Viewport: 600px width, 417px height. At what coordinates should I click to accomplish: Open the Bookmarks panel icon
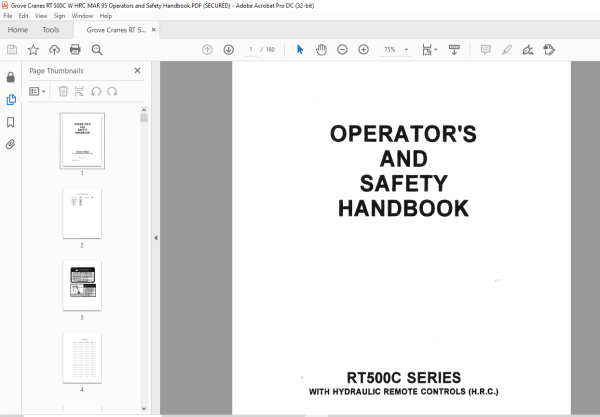11,122
